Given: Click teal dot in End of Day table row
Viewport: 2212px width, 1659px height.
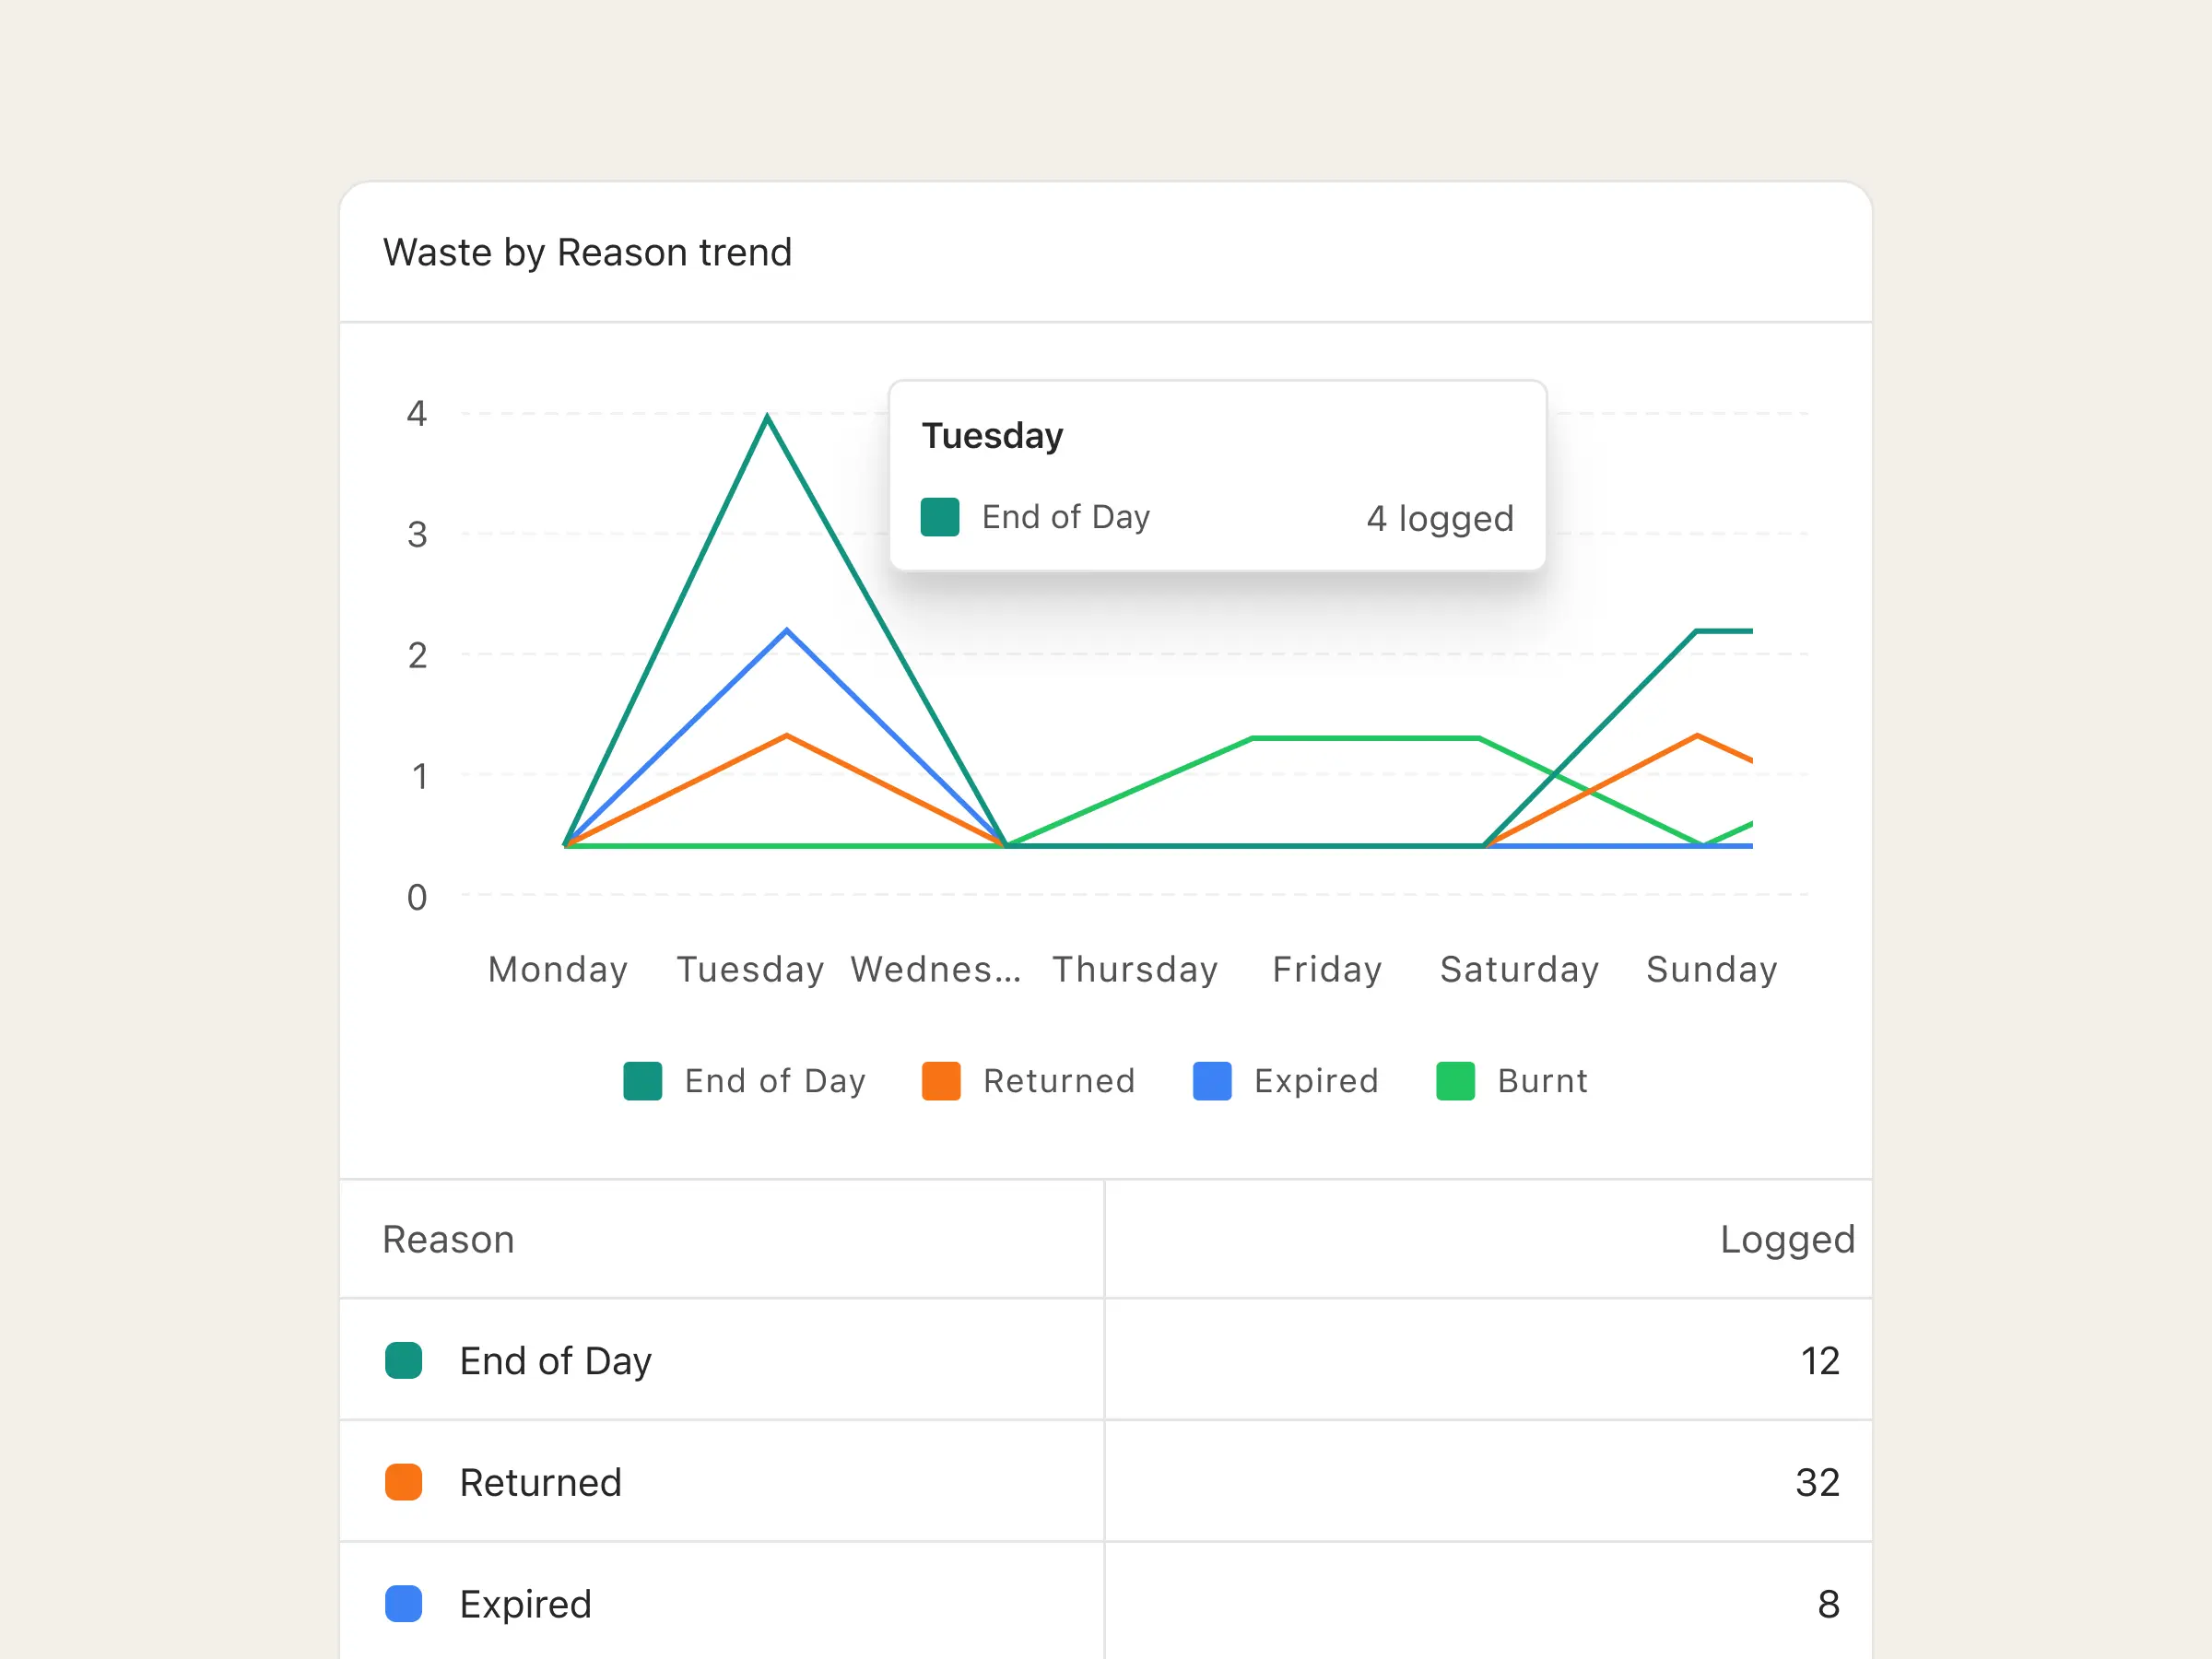Looking at the screenshot, I should (403, 1361).
